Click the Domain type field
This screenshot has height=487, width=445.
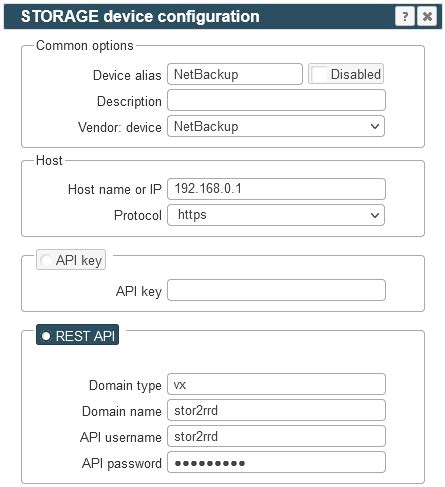(x=276, y=384)
